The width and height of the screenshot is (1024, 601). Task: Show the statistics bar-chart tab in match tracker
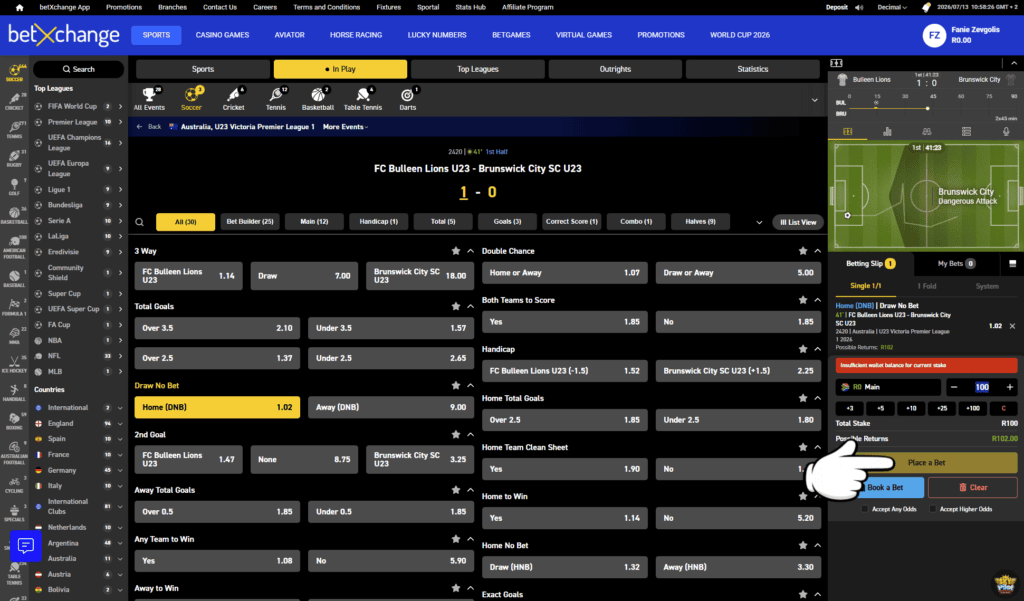(x=887, y=131)
